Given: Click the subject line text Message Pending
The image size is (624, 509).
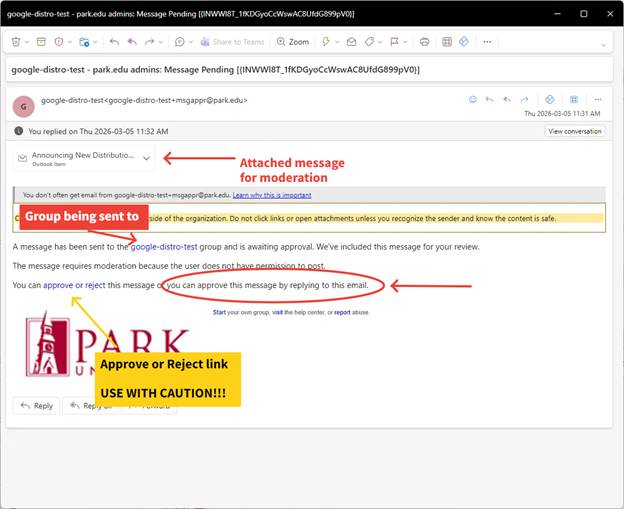Looking at the screenshot, I should 199,70.
